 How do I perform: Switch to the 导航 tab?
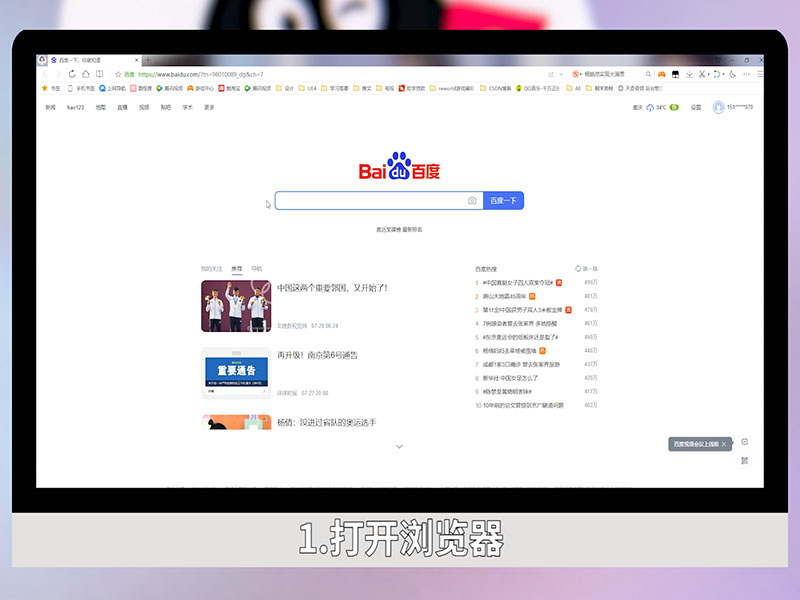click(257, 269)
